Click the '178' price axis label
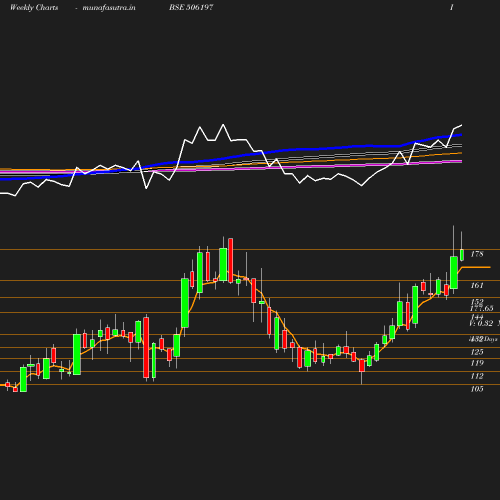This screenshot has width=500, height=500. pyautogui.click(x=477, y=254)
